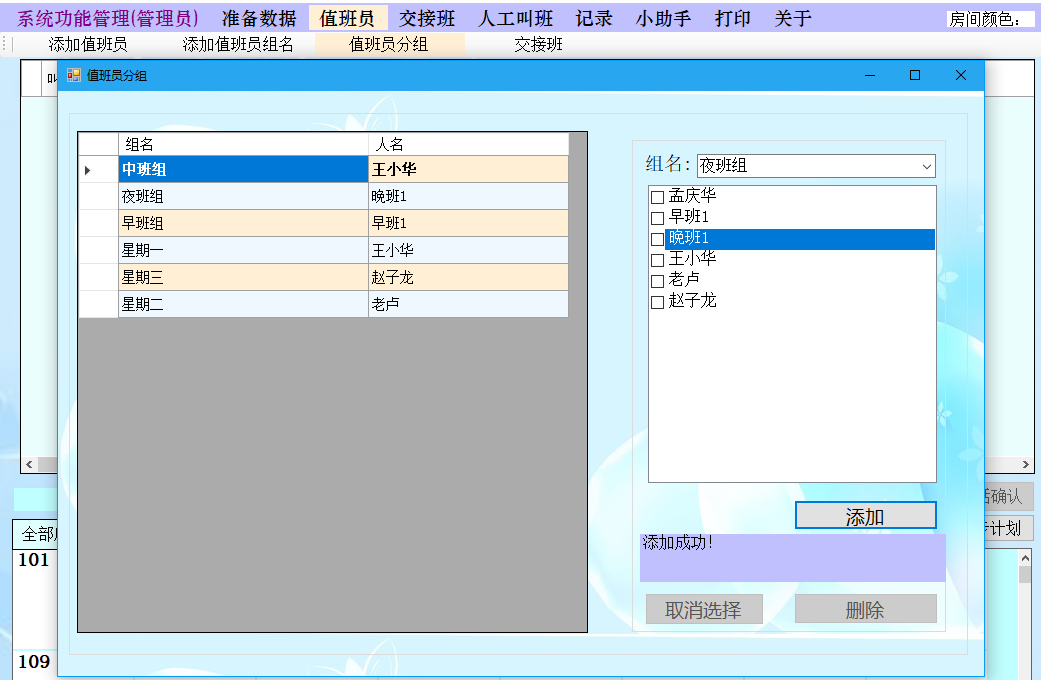Check the 早班1 checkbox

[x=657, y=218]
